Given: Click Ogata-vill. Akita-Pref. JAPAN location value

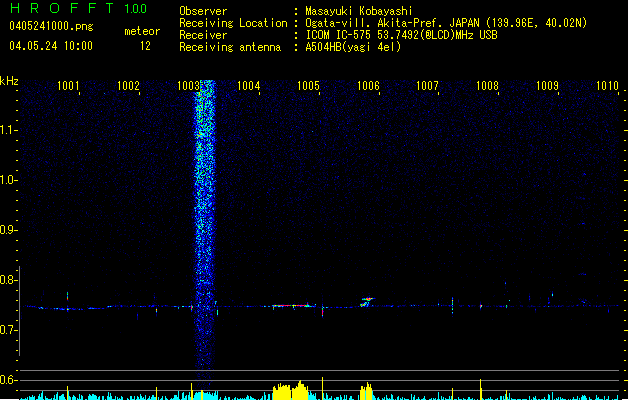Looking at the screenshot, I should click(x=446, y=23).
